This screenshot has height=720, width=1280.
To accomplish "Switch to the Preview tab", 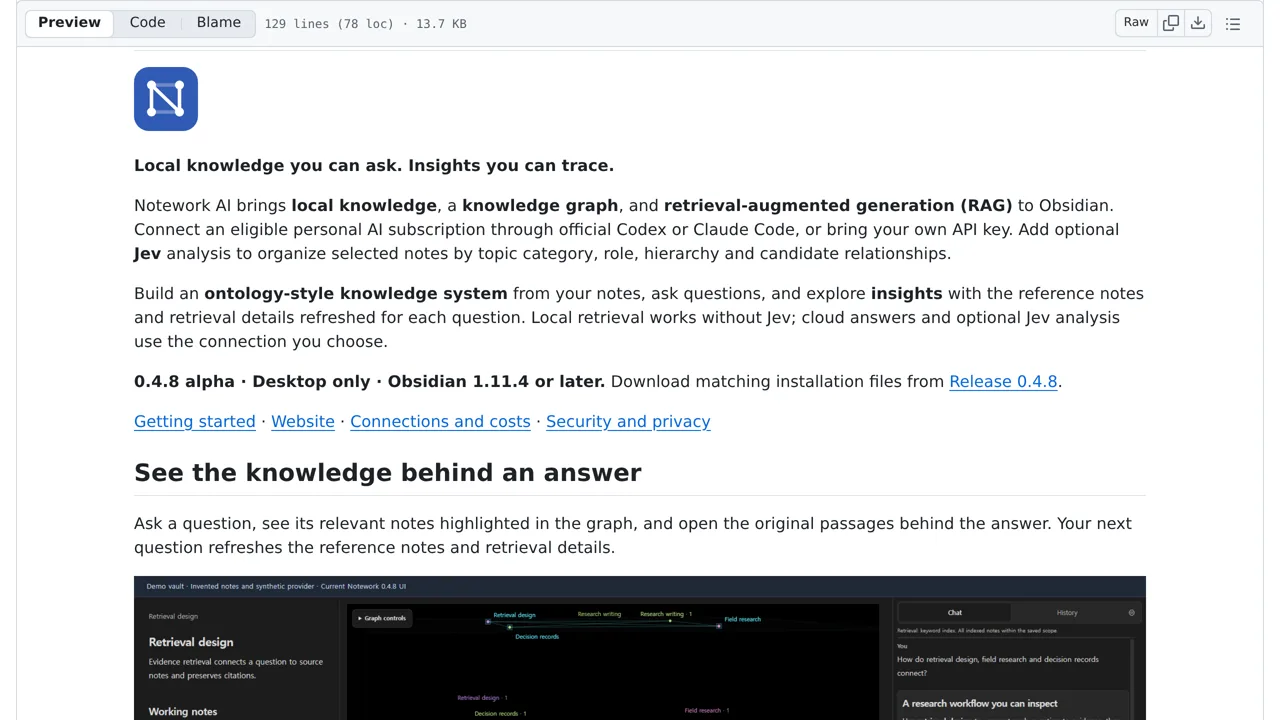I will [69, 23].
